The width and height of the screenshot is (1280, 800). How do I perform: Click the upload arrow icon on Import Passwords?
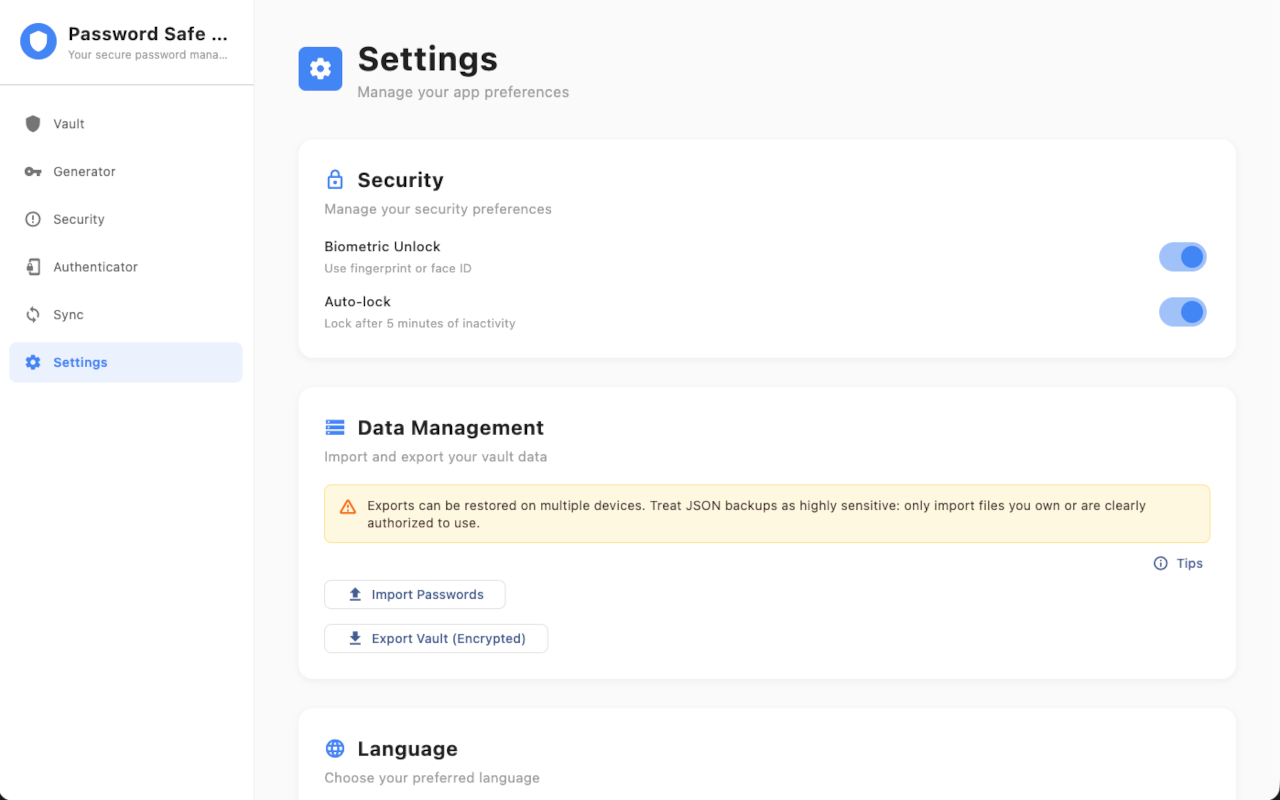point(355,595)
